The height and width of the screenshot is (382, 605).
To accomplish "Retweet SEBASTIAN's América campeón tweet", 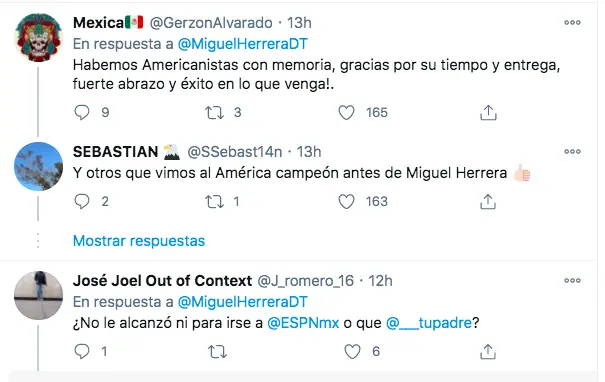I will click(x=214, y=201).
